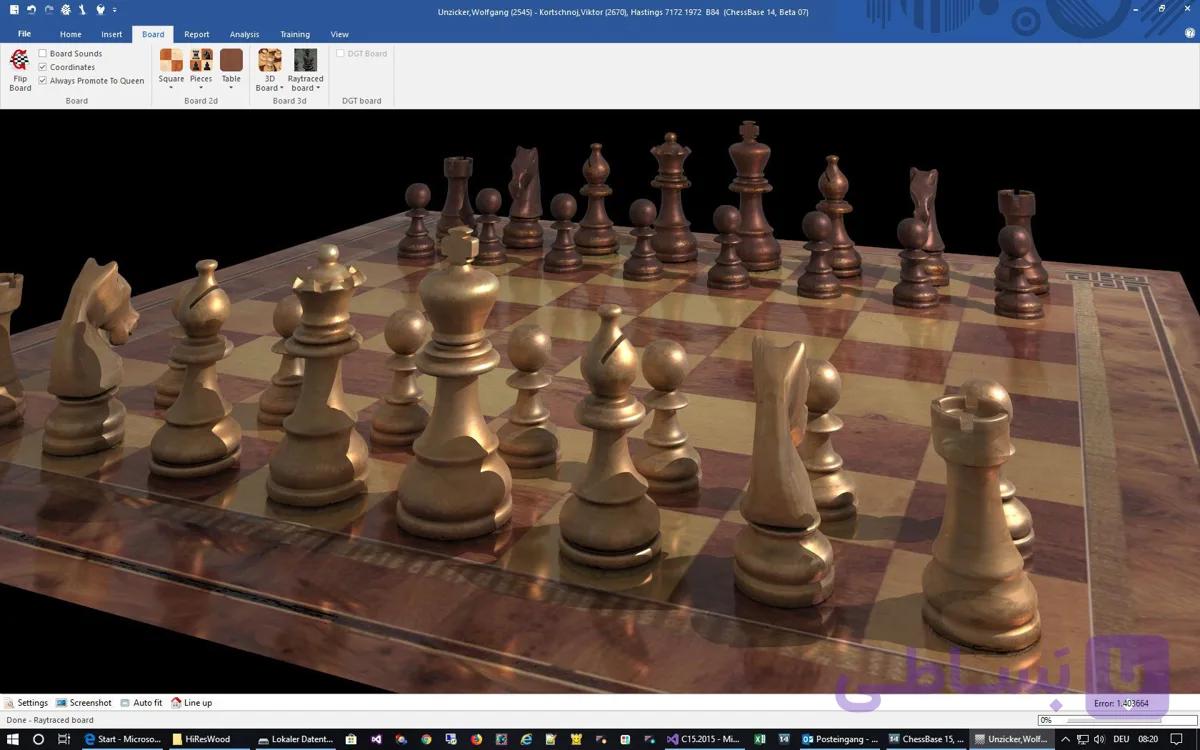Open the Excel taskbar icon
The width and height of the screenshot is (1200, 750).
[759, 739]
